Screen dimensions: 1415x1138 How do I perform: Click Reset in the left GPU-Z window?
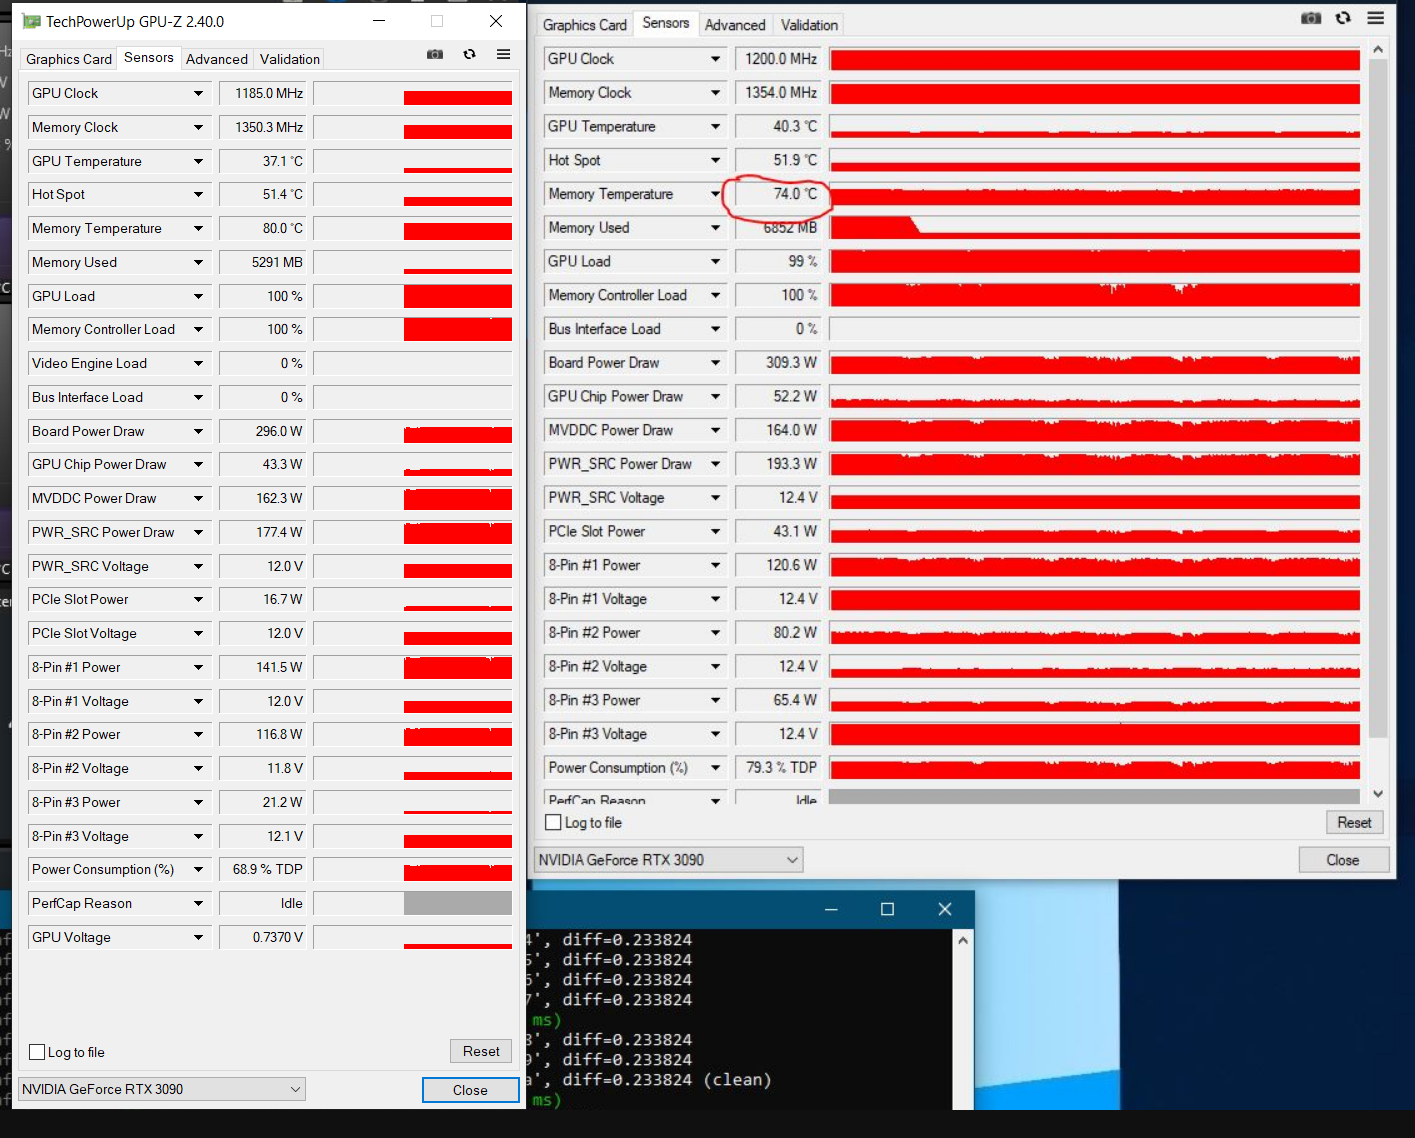tap(481, 1051)
